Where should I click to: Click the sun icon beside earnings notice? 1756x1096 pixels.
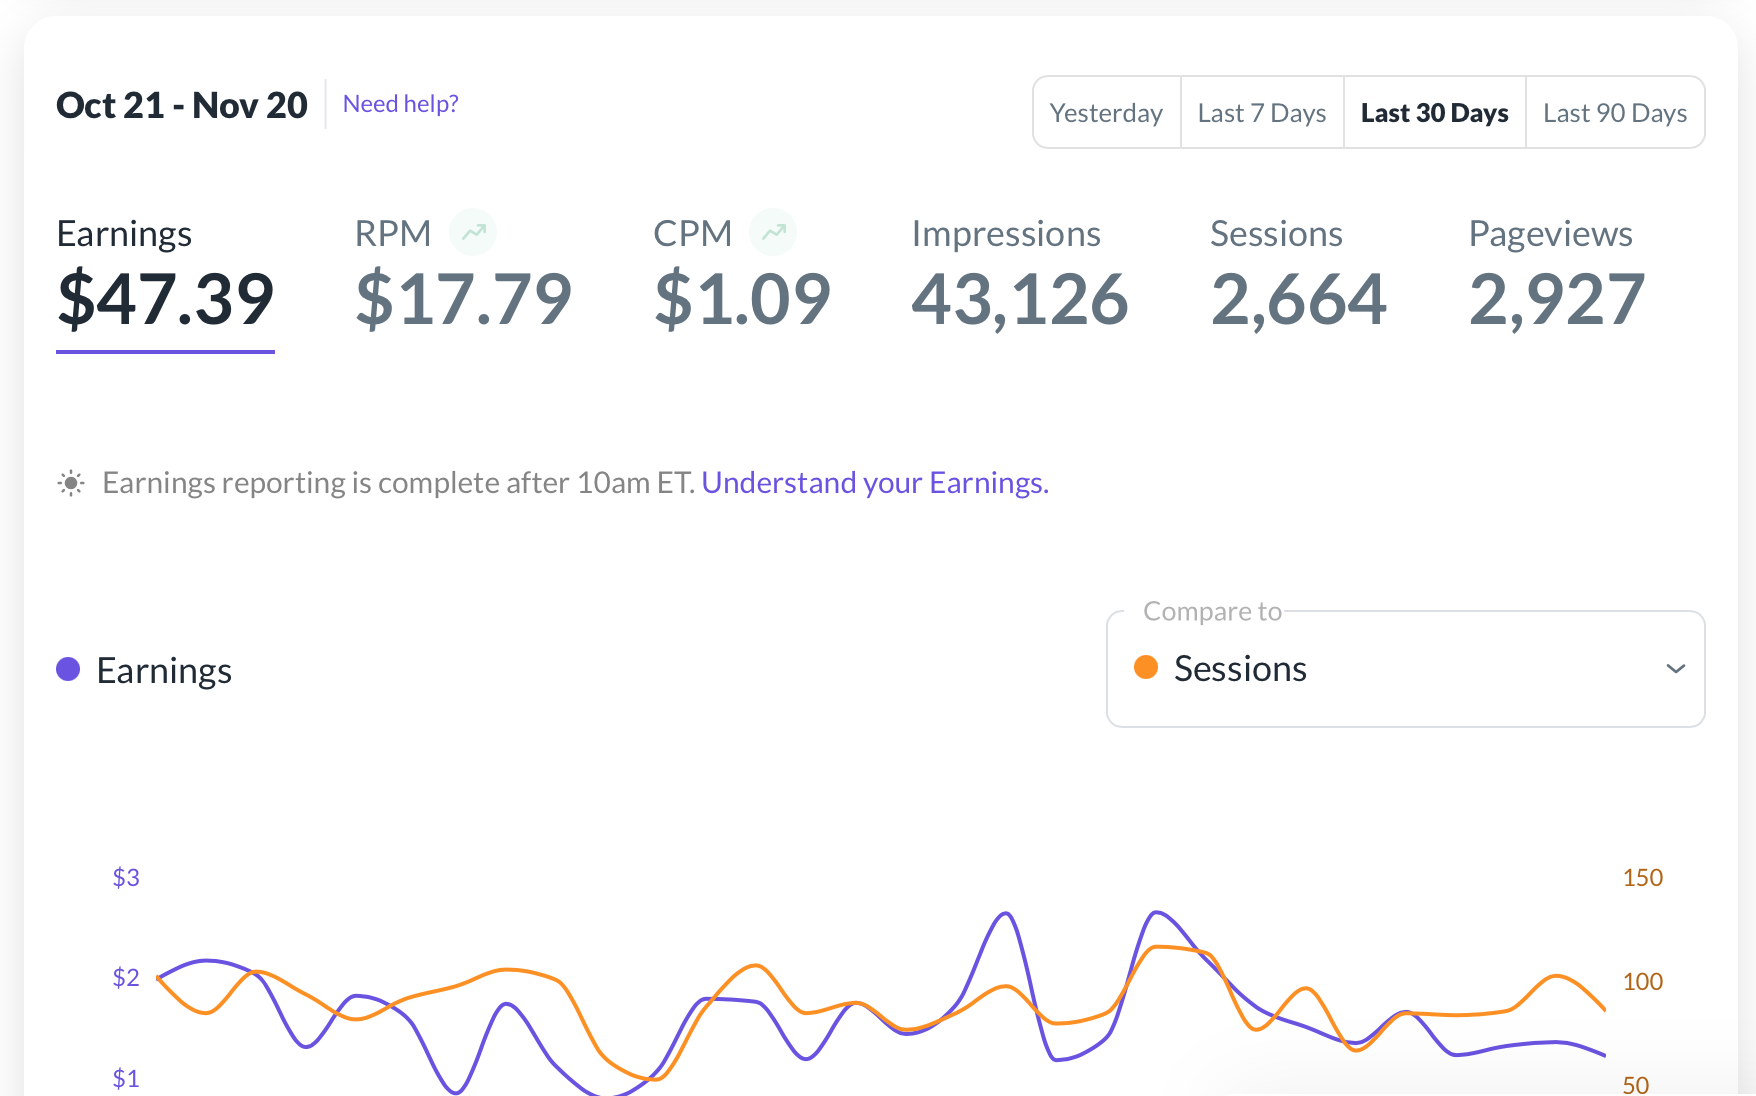[71, 484]
